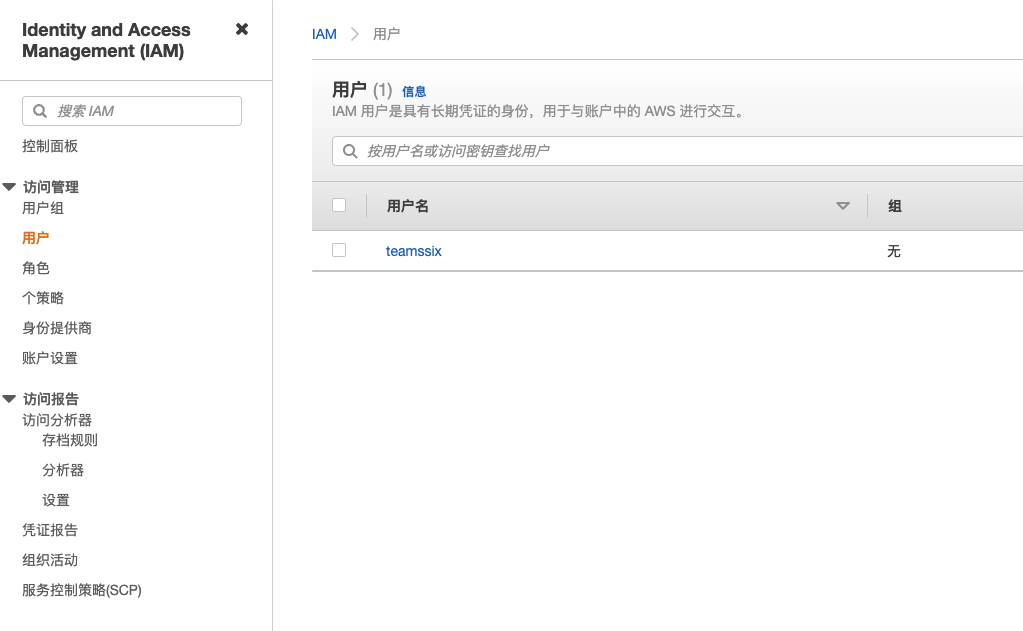Screen dimensions: 1023x631
Task: Sort by 用户名 column arrow
Action: click(x=842, y=206)
